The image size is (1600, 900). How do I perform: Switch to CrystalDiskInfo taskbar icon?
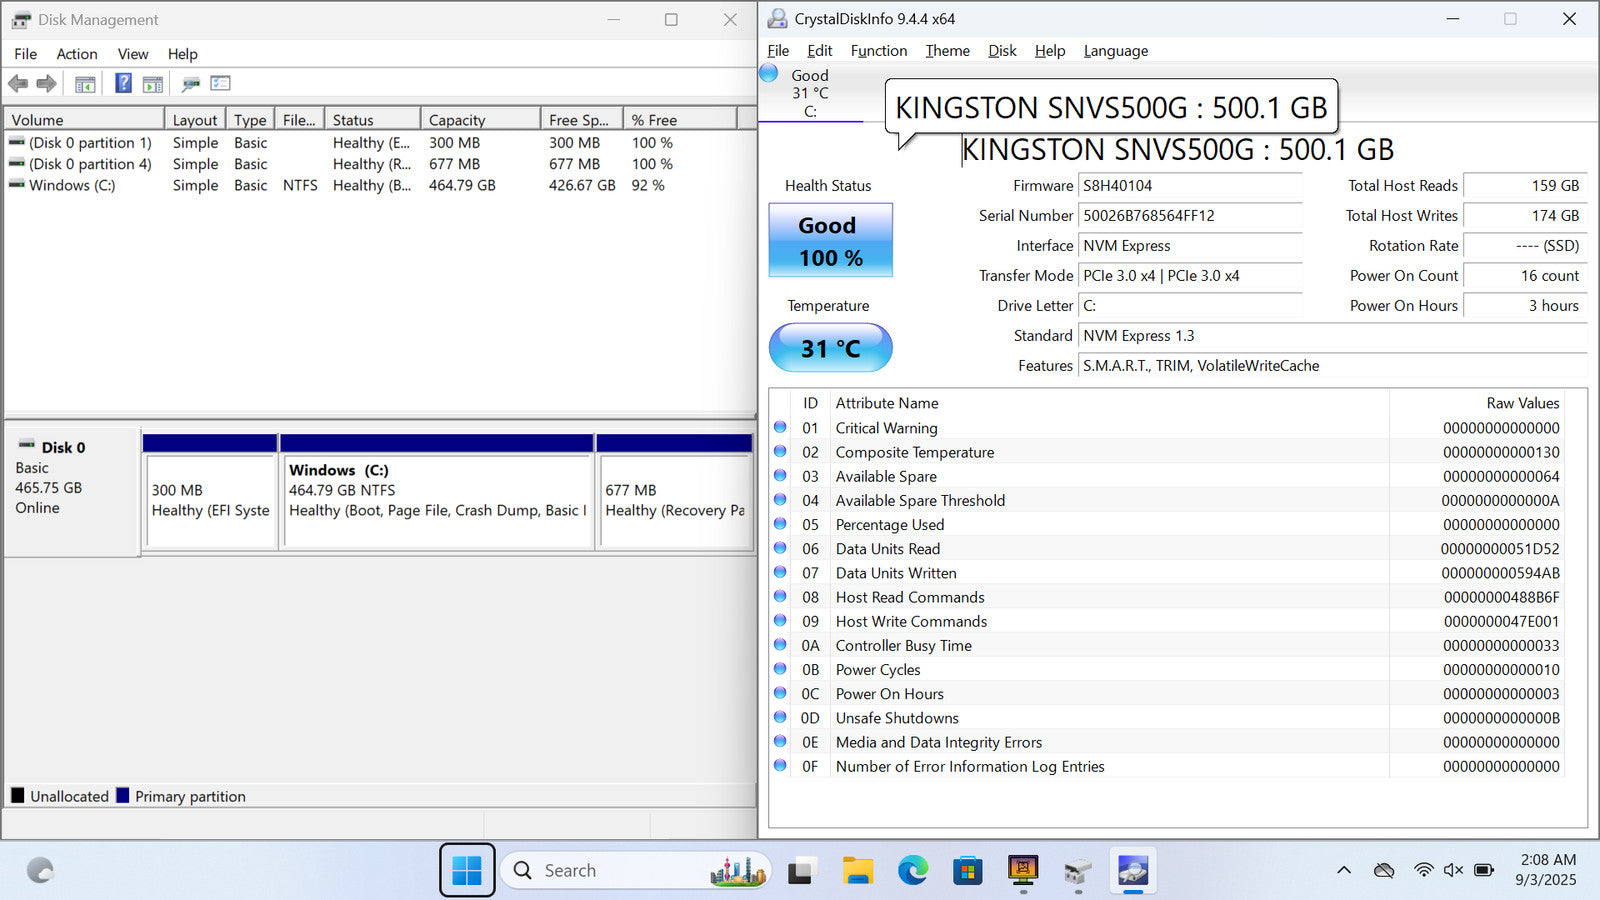click(x=1132, y=871)
